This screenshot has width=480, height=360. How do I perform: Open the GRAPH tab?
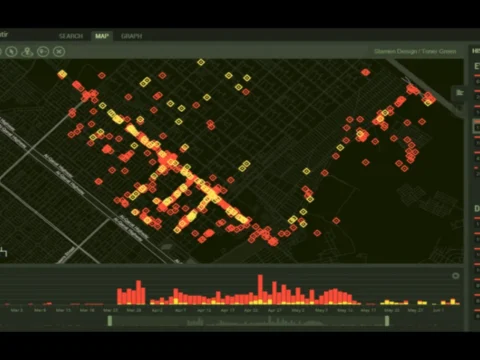point(131,36)
